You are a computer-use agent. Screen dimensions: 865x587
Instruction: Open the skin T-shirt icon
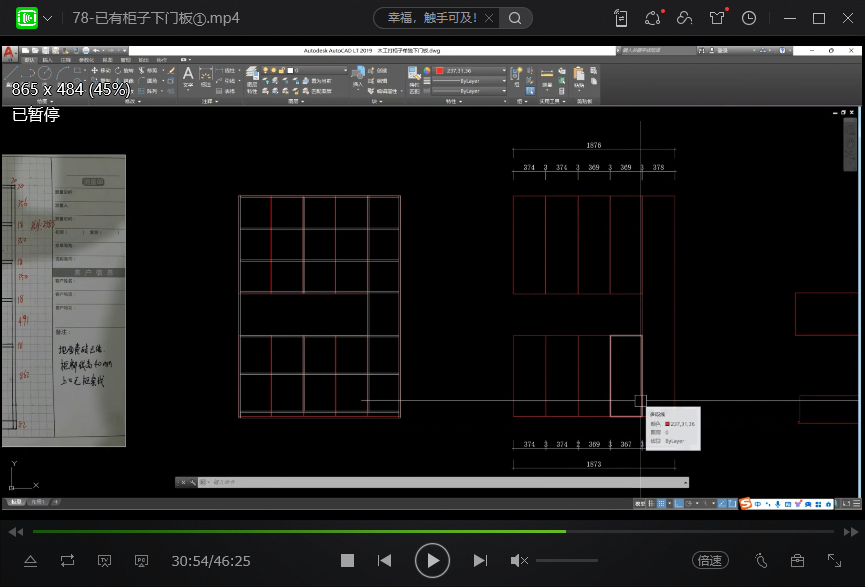[717, 18]
